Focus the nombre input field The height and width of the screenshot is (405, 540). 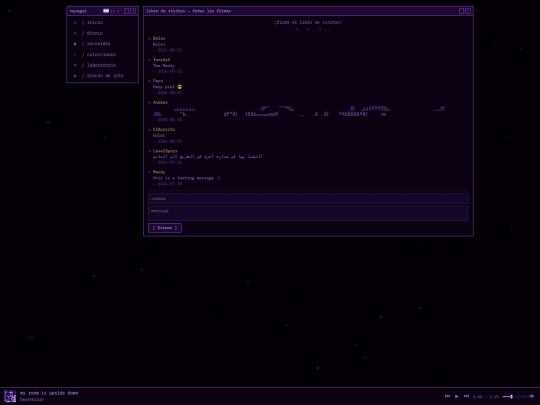(308, 199)
